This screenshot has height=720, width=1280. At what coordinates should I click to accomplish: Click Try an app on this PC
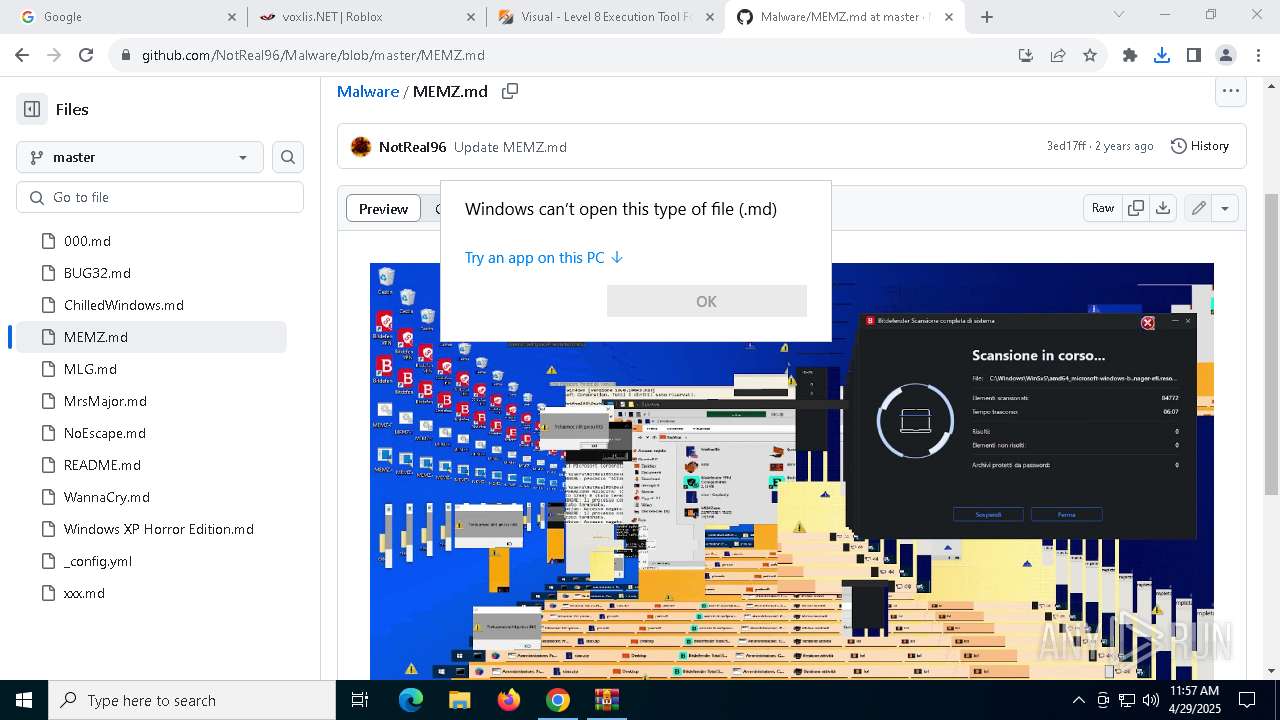click(x=544, y=257)
